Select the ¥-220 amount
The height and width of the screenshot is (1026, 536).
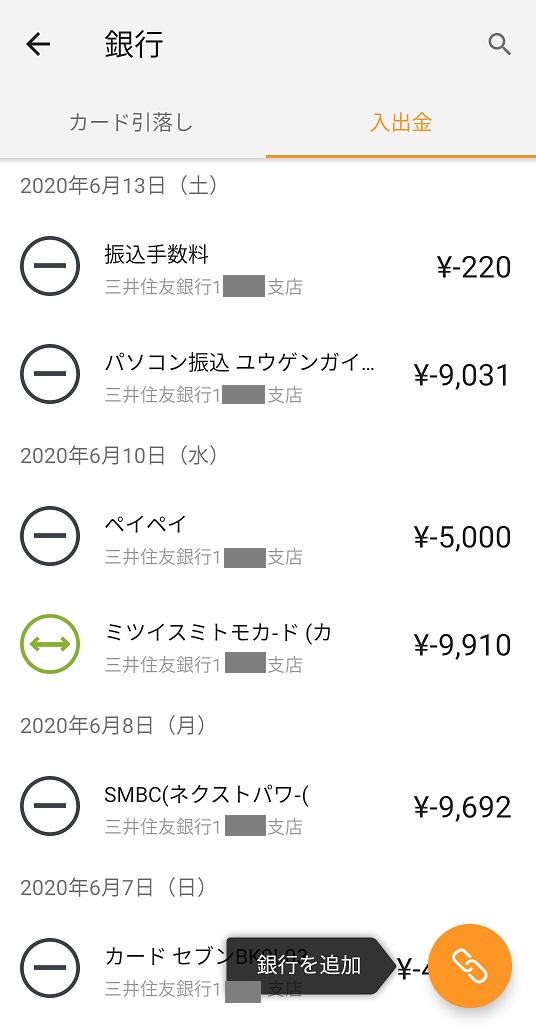tap(474, 268)
